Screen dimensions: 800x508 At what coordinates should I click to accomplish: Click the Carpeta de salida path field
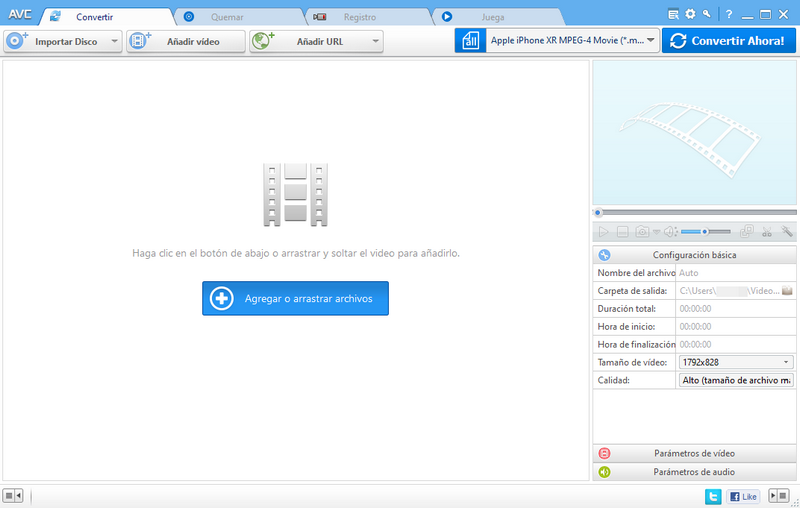click(x=729, y=291)
